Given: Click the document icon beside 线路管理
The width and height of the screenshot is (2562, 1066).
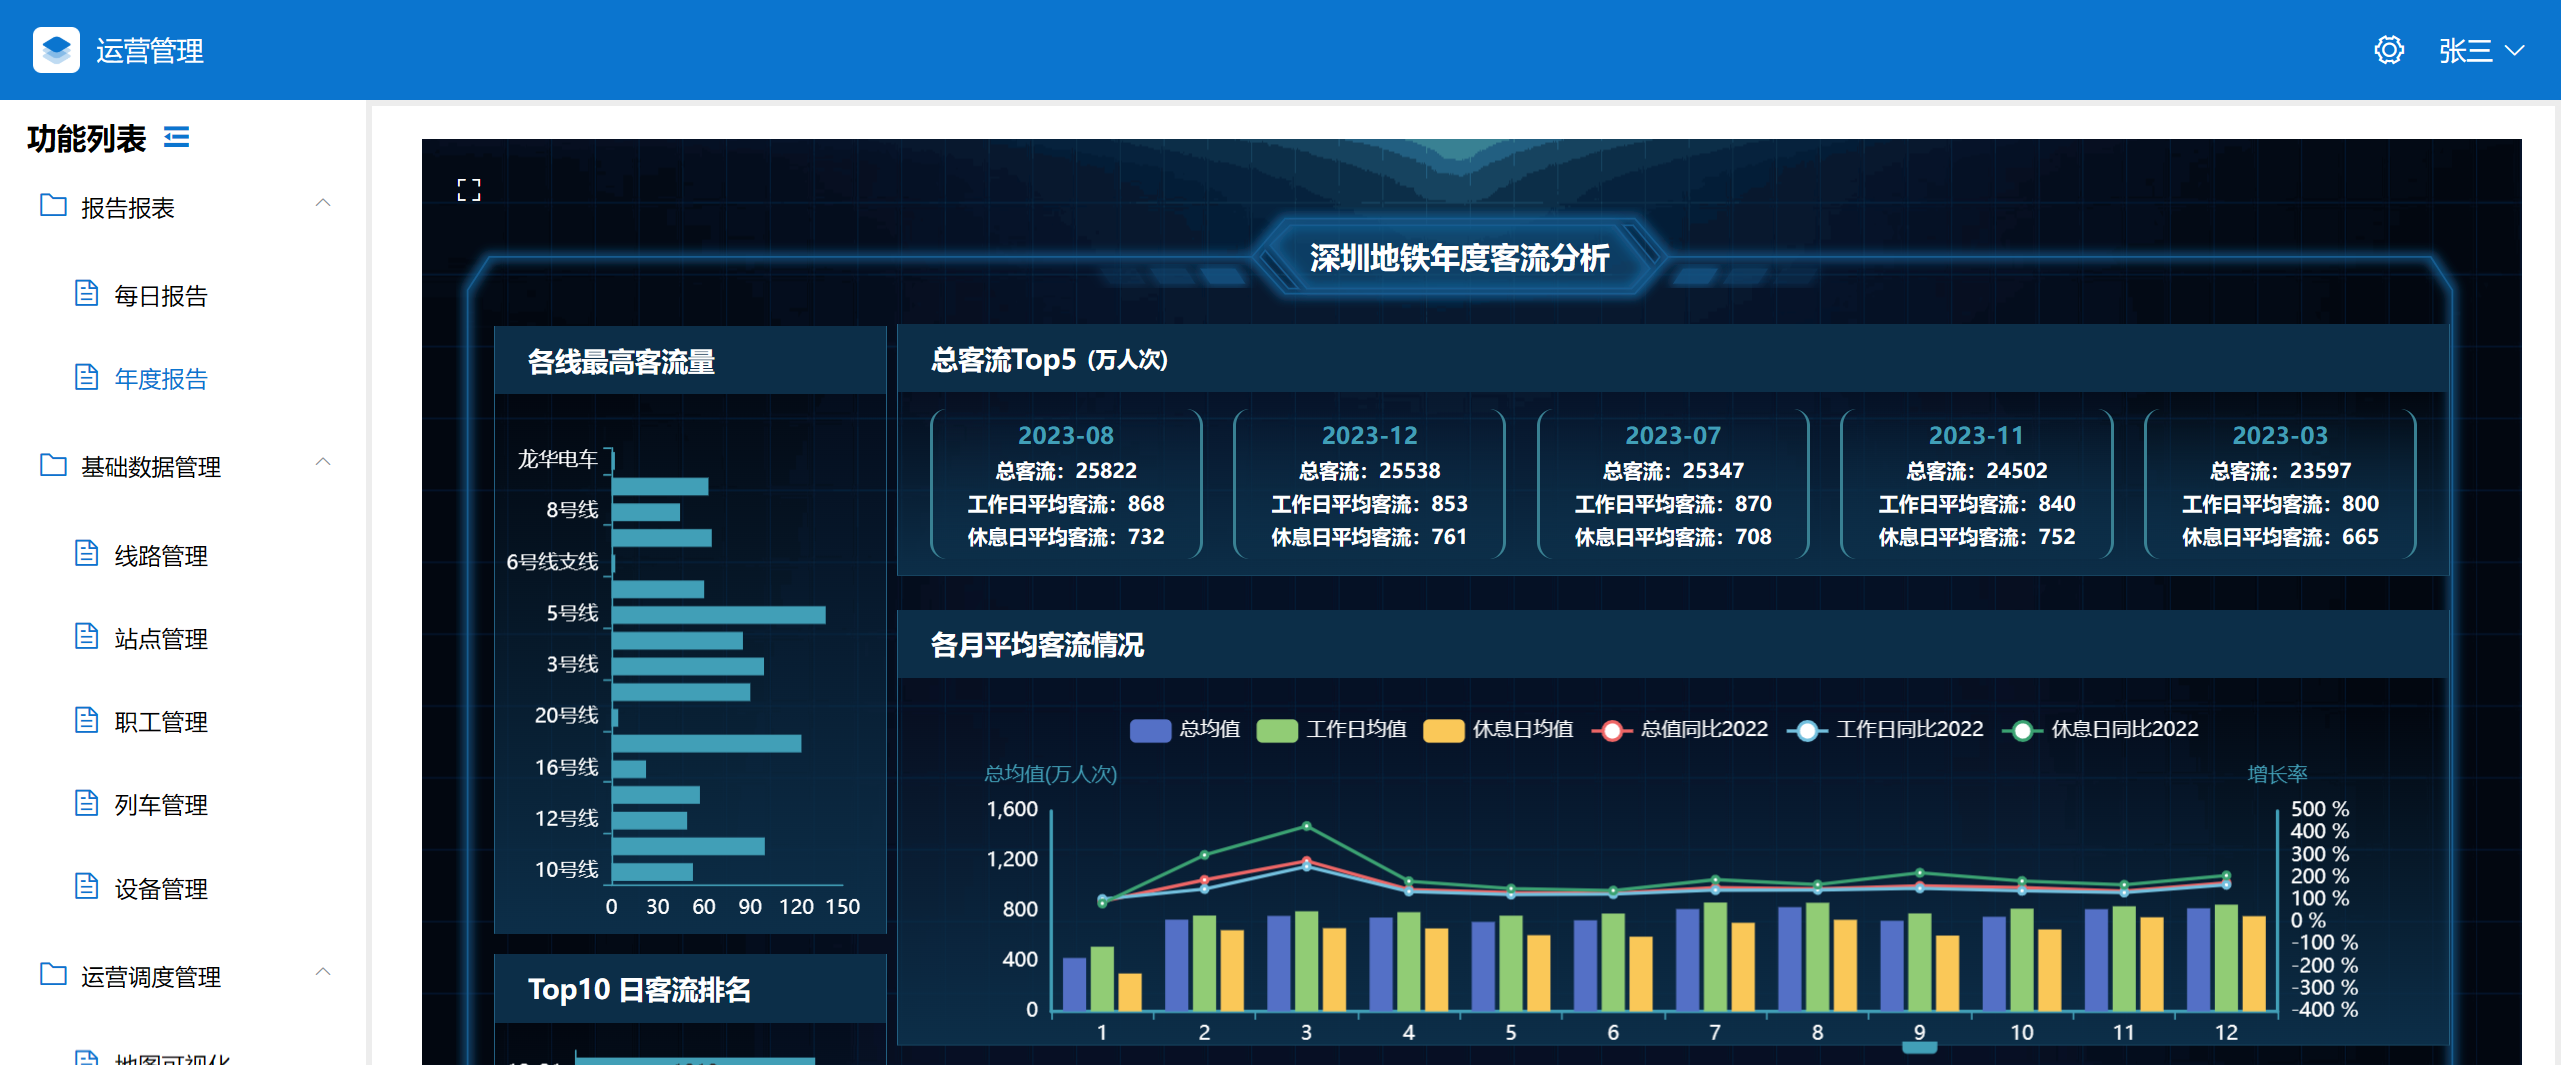Looking at the screenshot, I should pos(87,554).
